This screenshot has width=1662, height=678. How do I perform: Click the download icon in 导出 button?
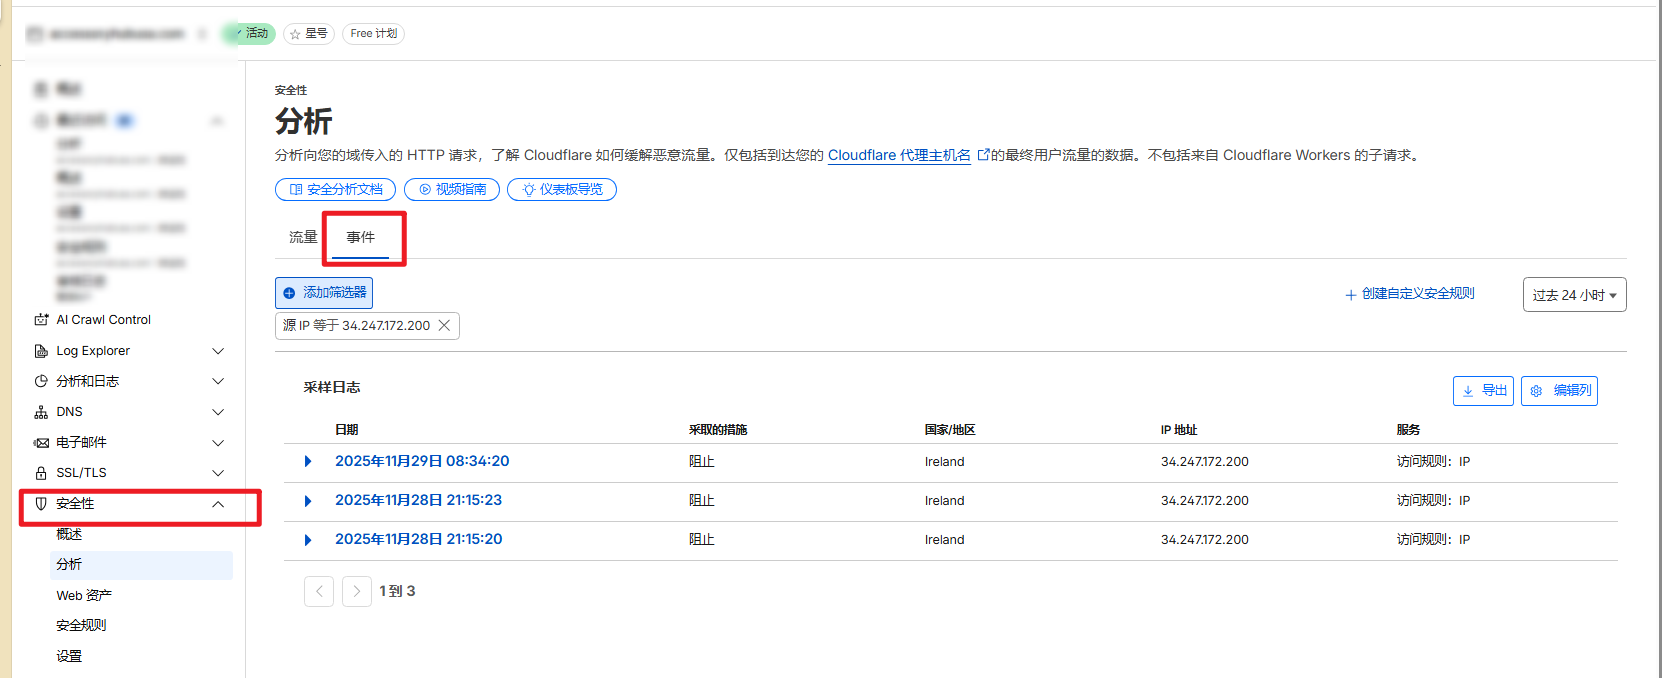coord(1468,391)
